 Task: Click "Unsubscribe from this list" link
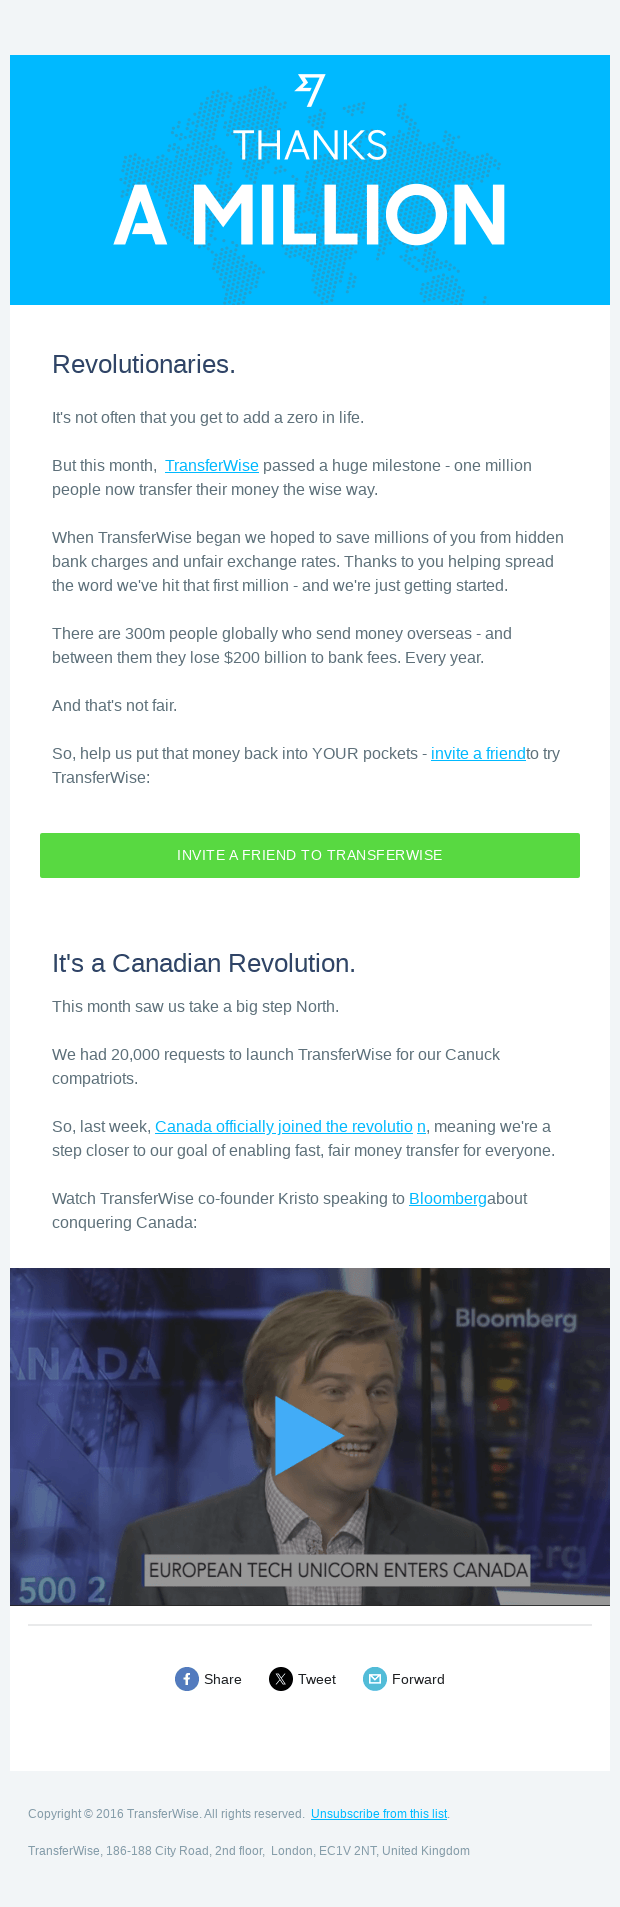[379, 1814]
